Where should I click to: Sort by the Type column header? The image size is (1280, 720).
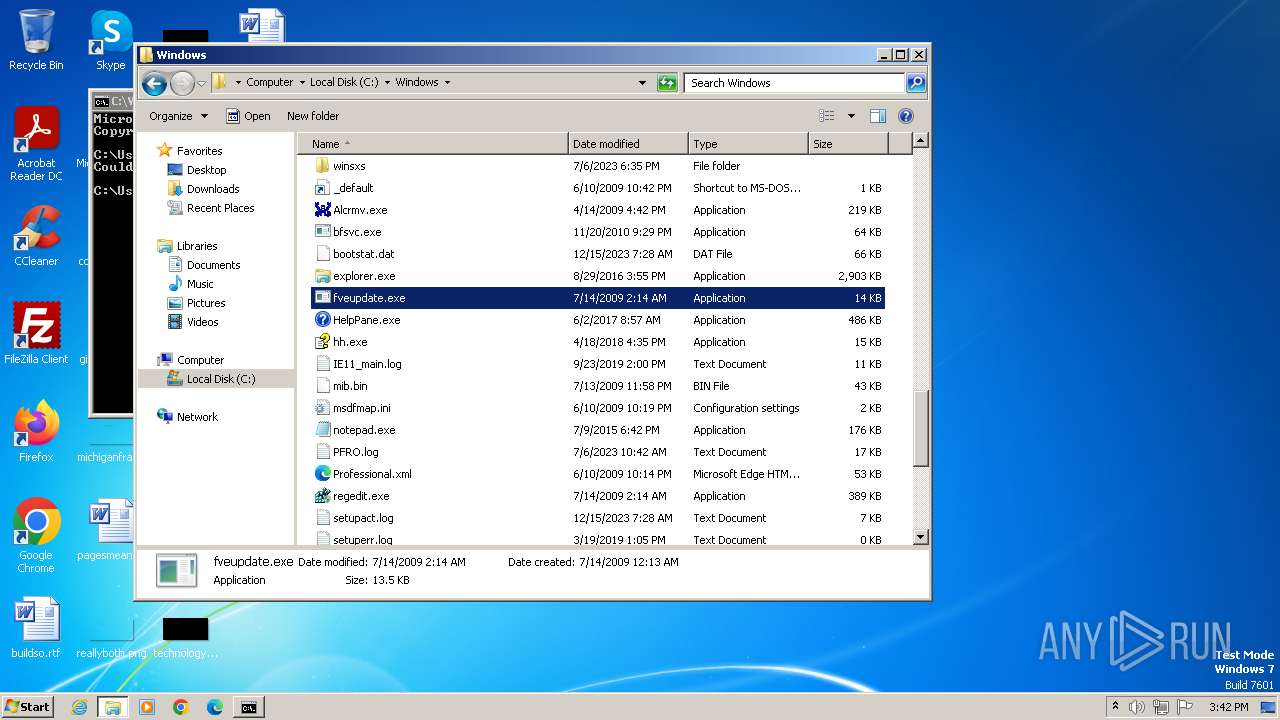pos(748,144)
